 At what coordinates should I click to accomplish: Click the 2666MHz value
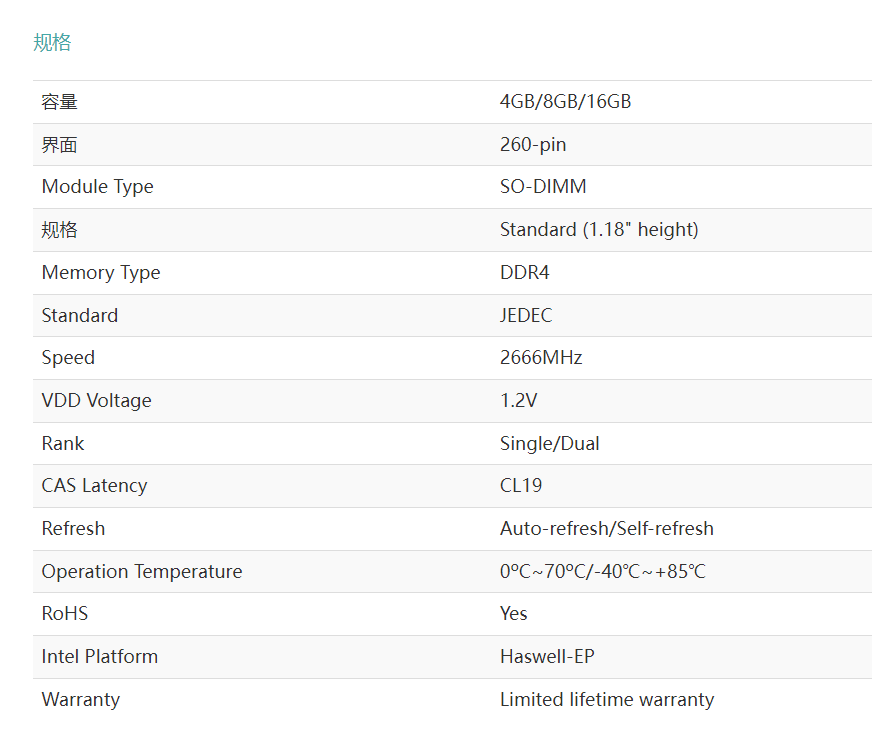click(x=541, y=358)
